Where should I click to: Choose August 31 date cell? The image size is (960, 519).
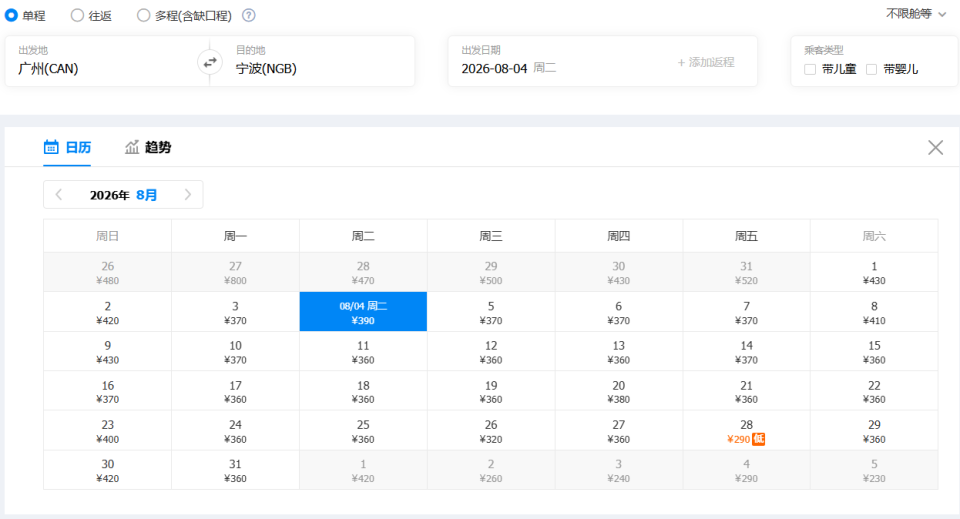click(235, 471)
